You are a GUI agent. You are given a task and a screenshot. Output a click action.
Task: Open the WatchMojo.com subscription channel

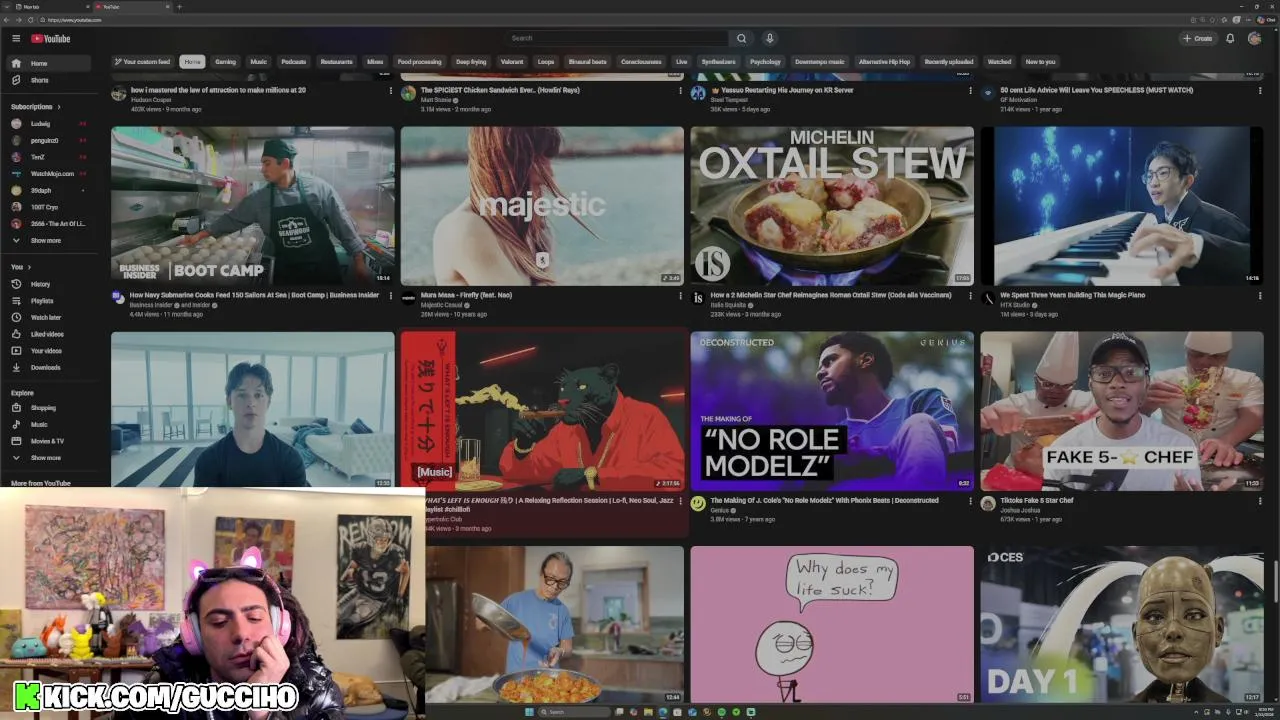[49, 174]
